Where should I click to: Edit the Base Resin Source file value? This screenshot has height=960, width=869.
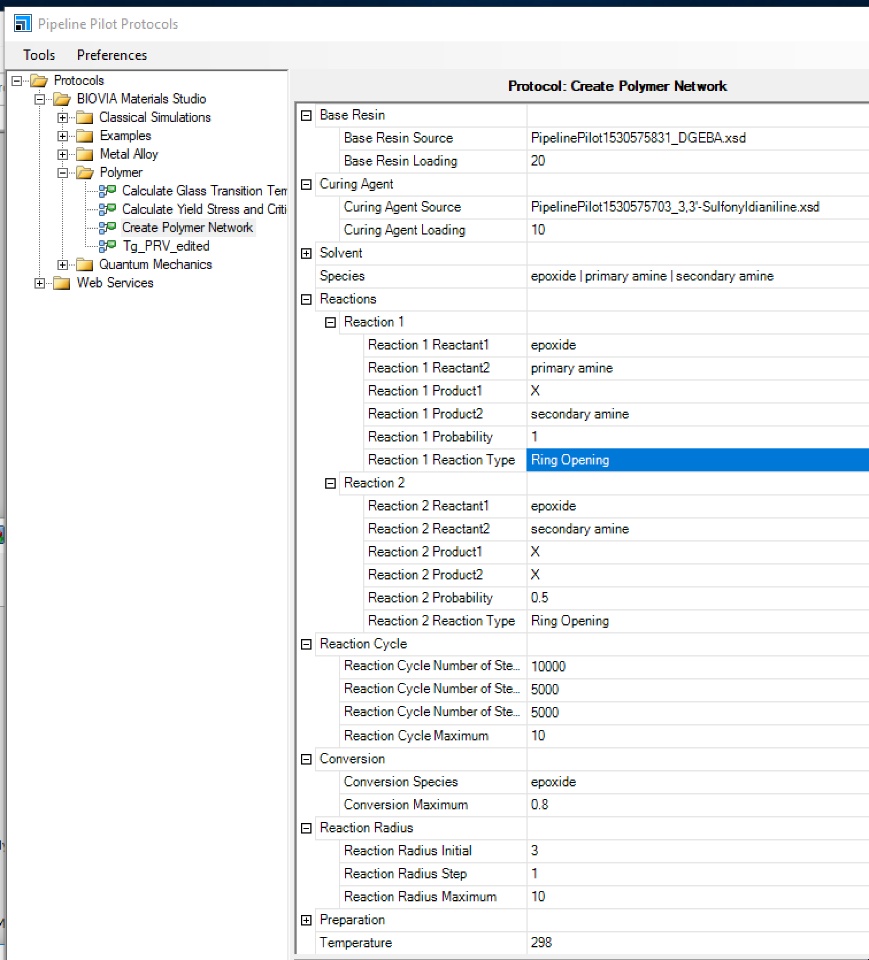pos(698,138)
